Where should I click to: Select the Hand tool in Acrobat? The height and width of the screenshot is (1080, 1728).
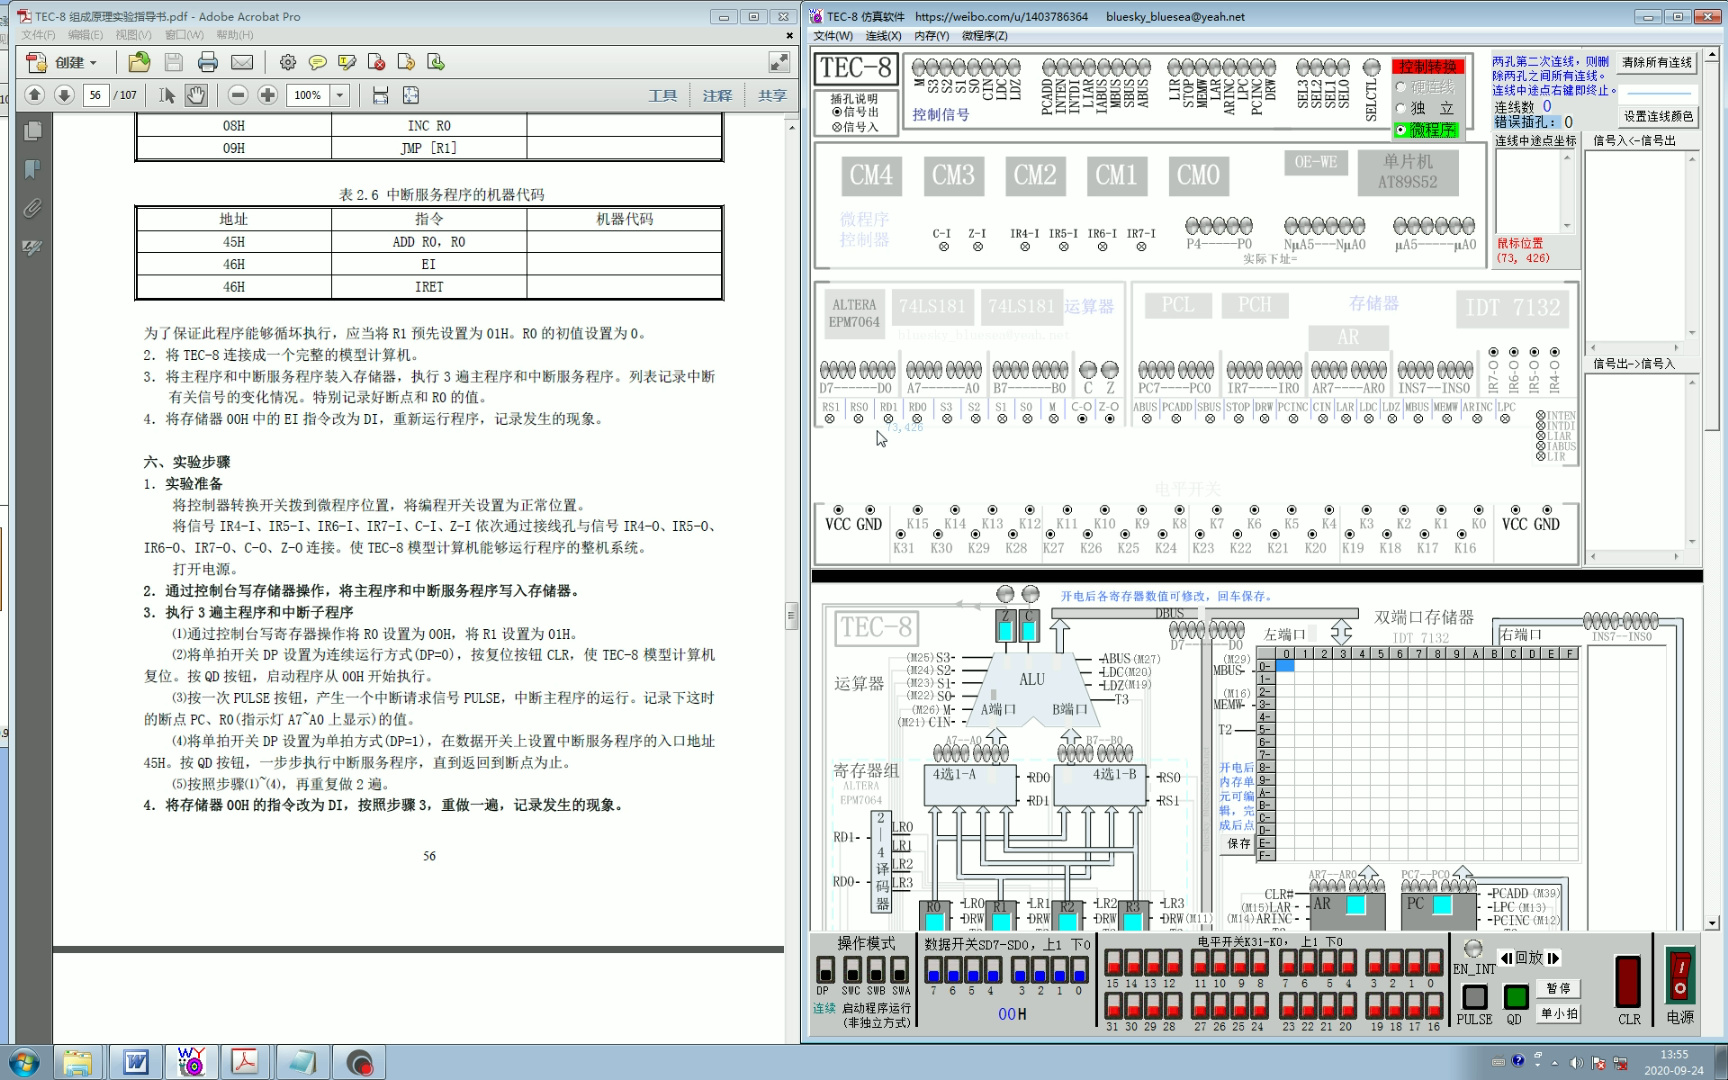(196, 95)
